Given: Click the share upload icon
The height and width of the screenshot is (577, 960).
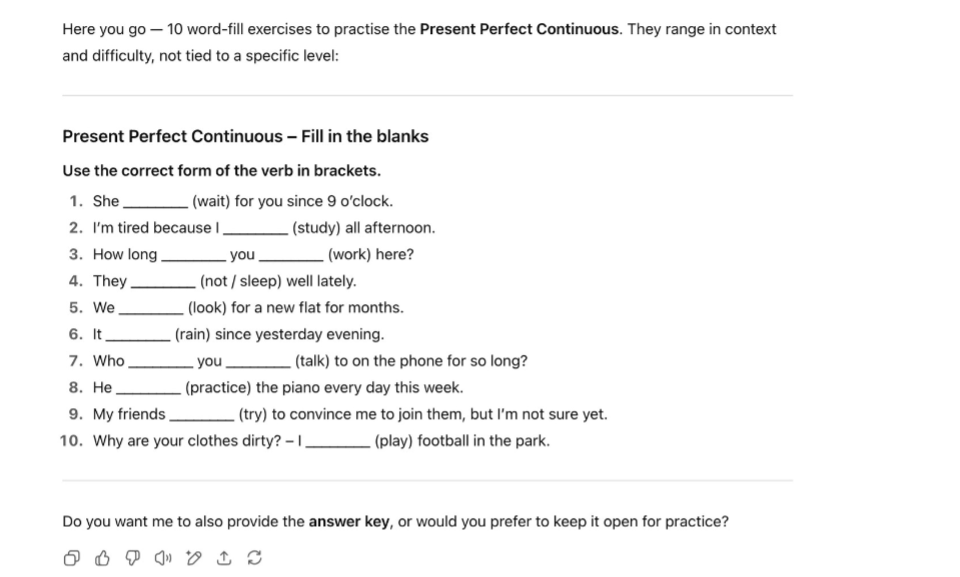Looking at the screenshot, I should 224,558.
